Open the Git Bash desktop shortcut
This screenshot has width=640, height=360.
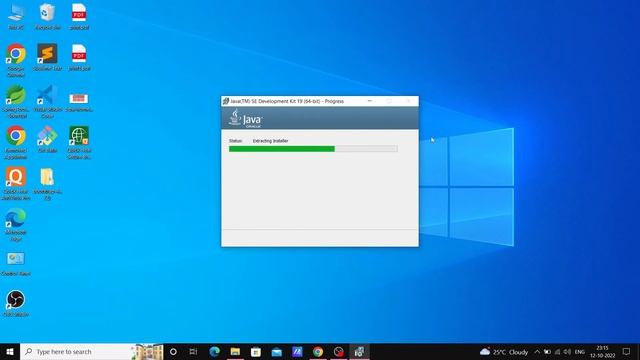click(47, 139)
